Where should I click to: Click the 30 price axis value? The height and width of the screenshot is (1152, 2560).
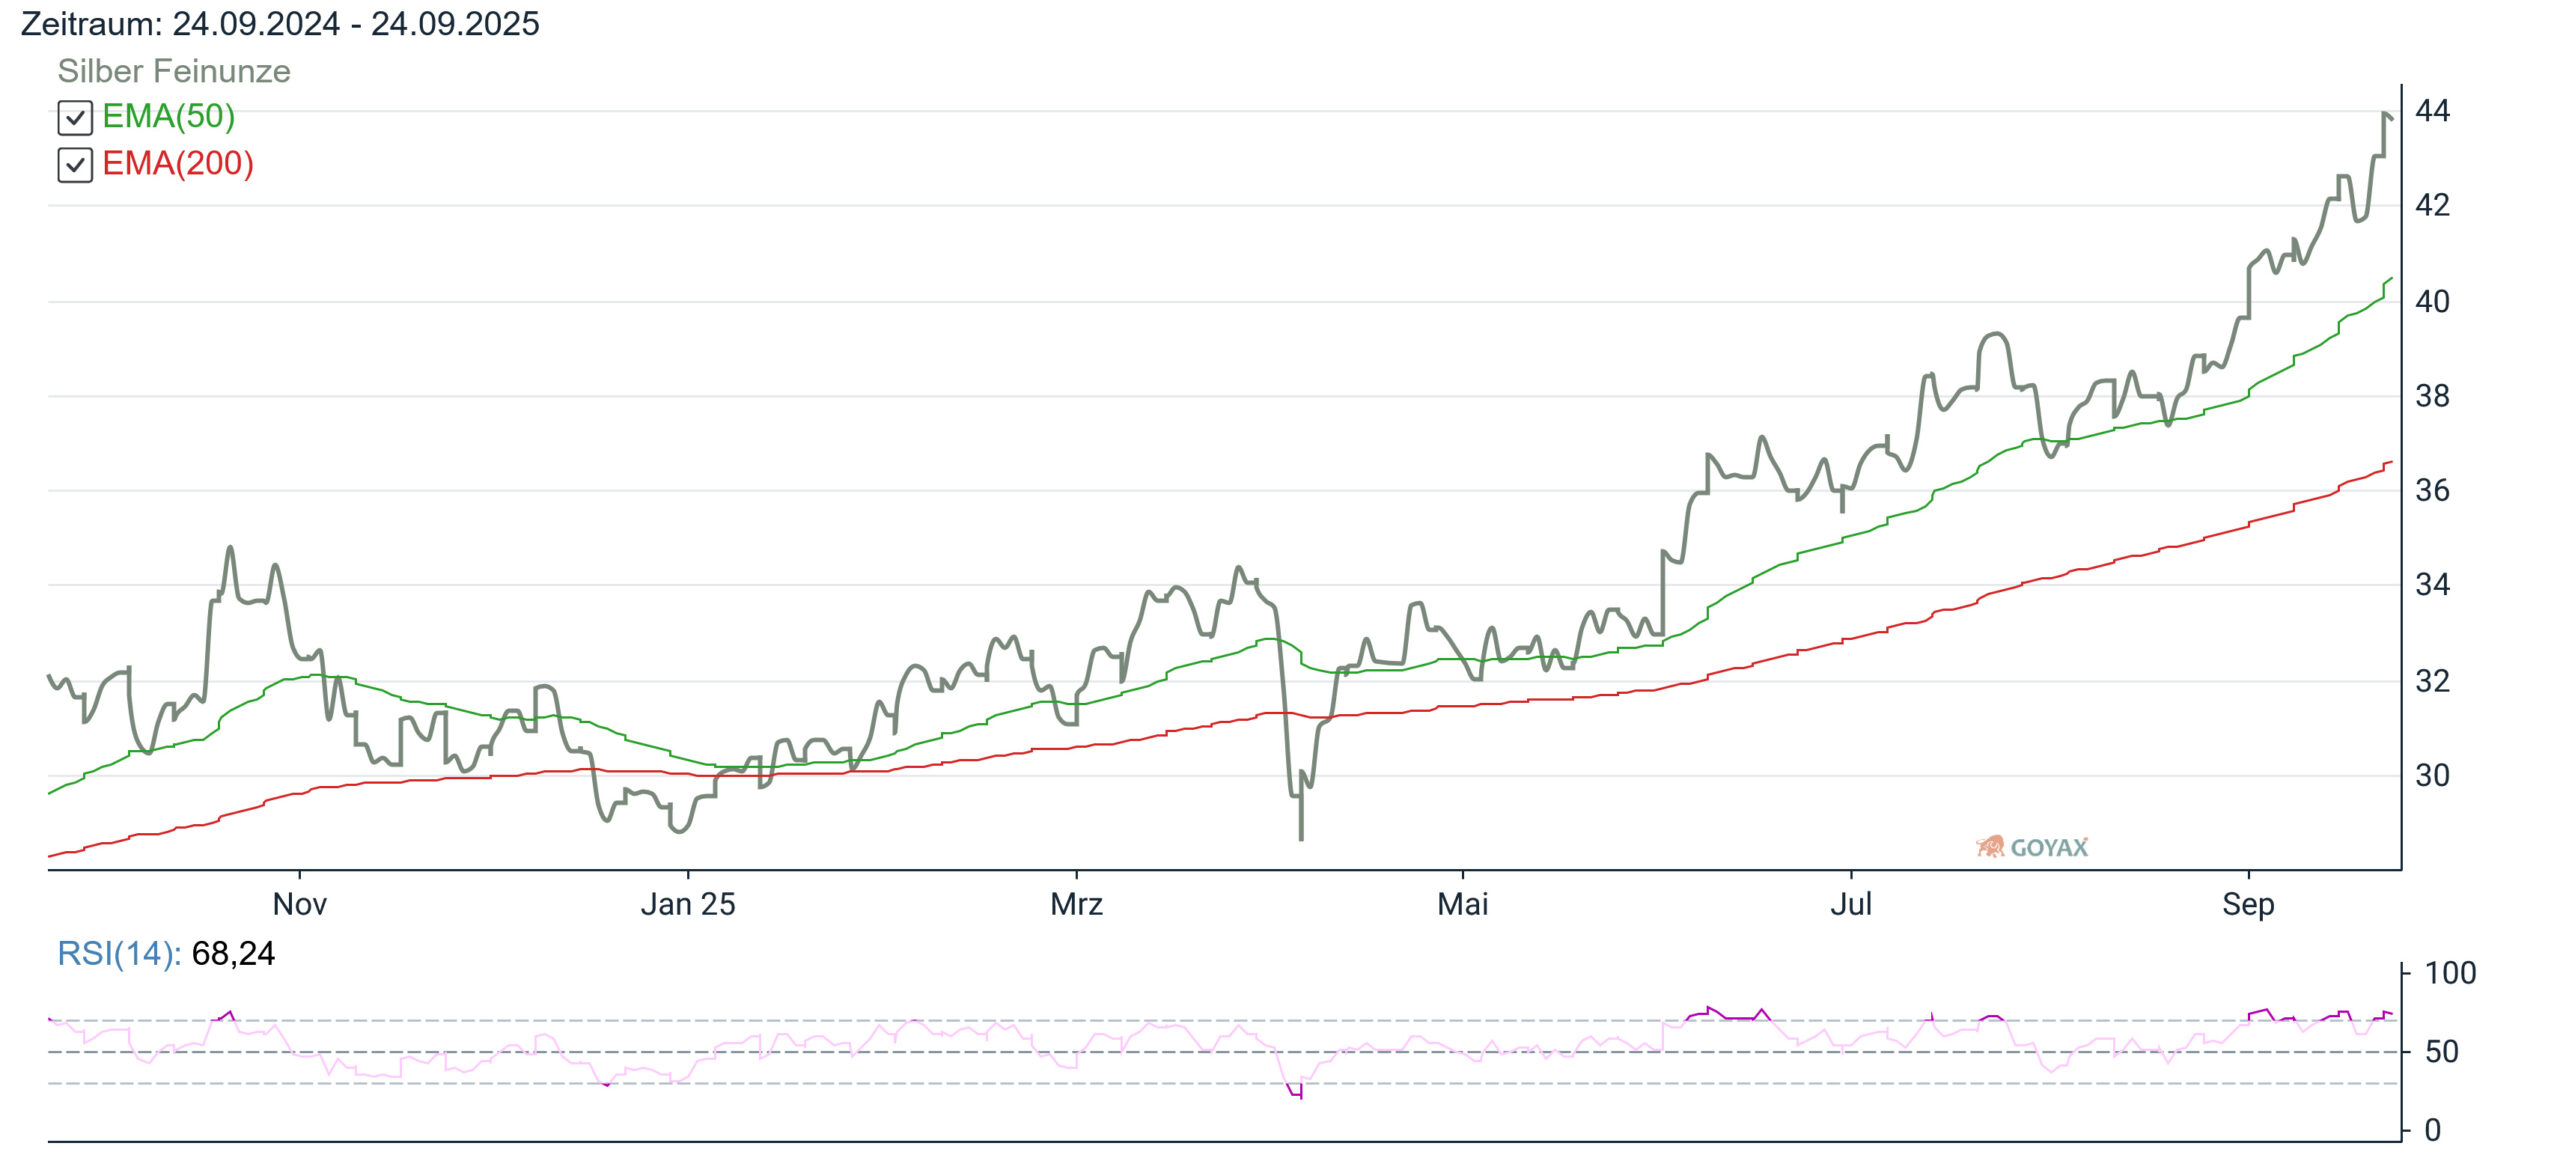[x=2433, y=775]
